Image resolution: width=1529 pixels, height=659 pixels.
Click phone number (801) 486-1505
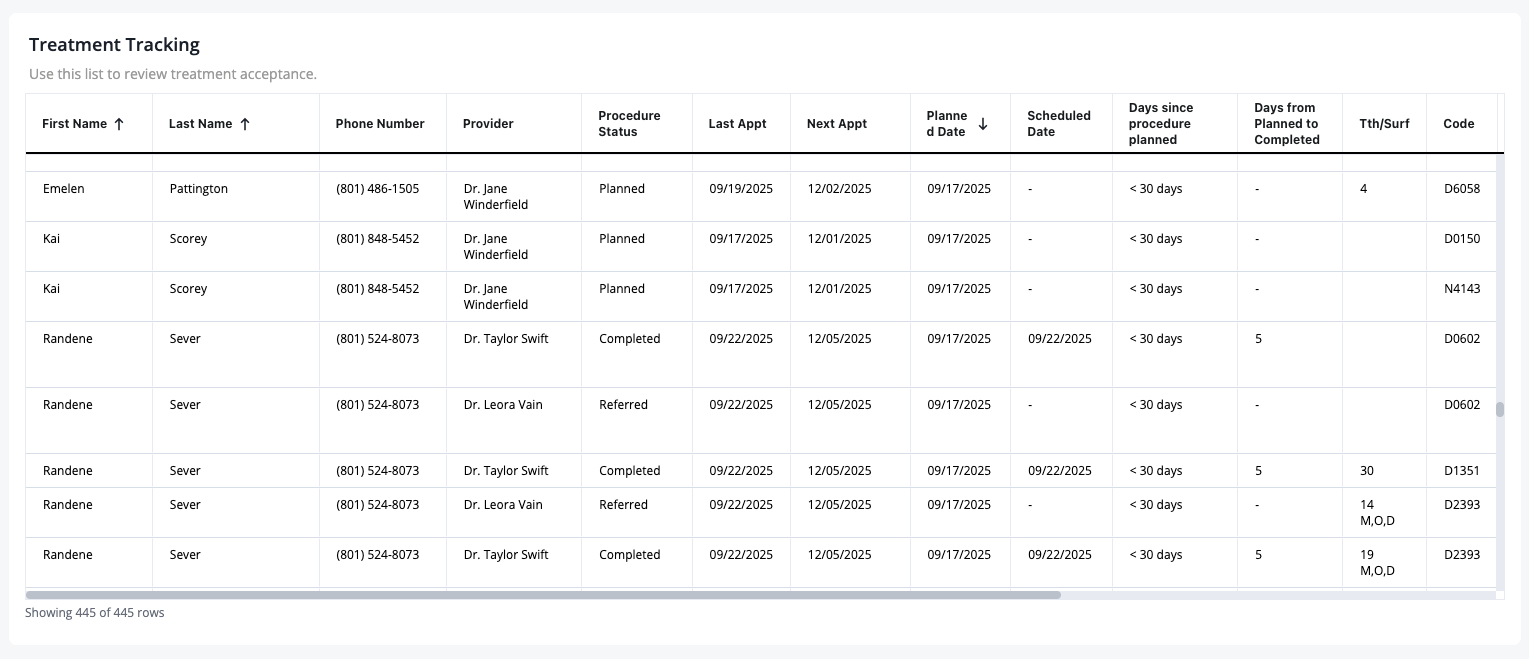[x=378, y=189]
